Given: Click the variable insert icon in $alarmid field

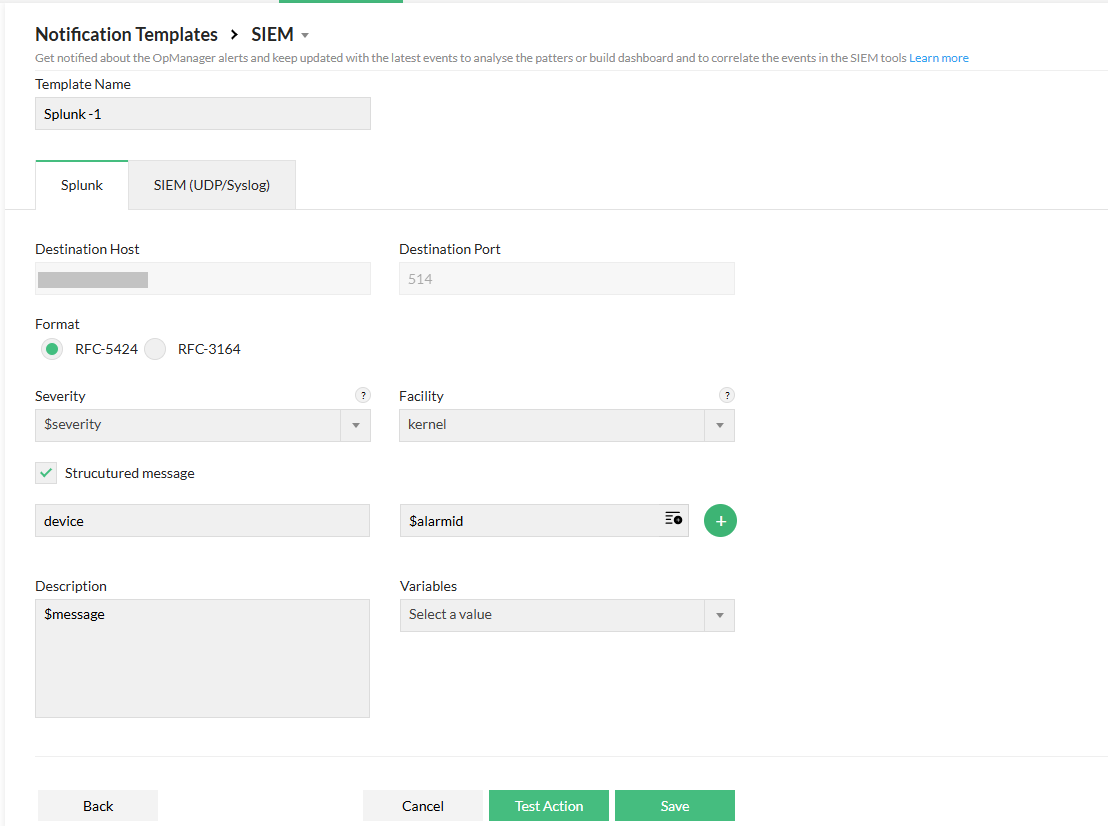Looking at the screenshot, I should pyautogui.click(x=673, y=520).
